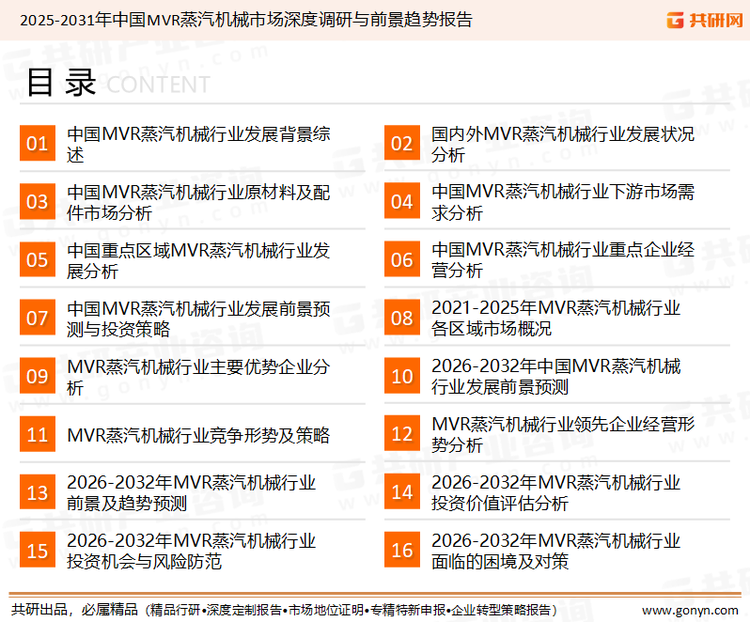
Task: Visit the www.gonyn.com footer link
Action: pos(690,611)
